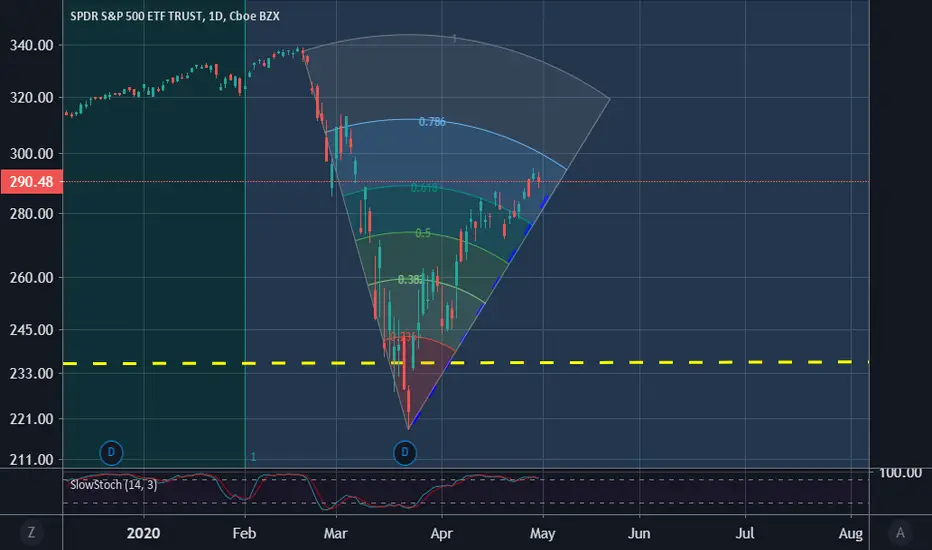Click the 245.00 price axis label
This screenshot has height=550, width=932.
coord(32,330)
